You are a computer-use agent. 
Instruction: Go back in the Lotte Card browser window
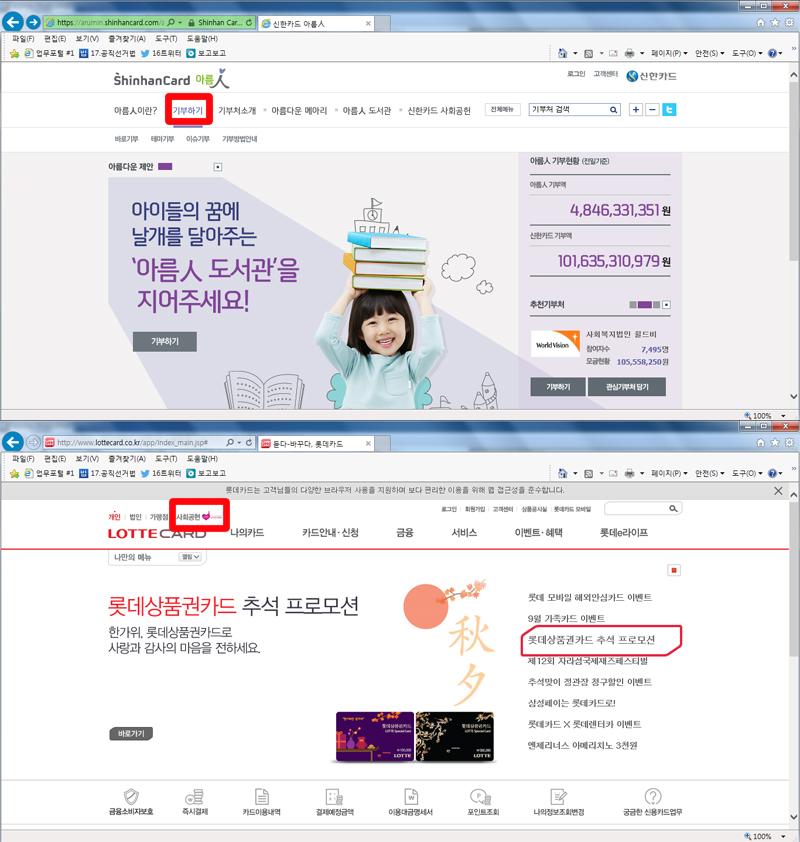[13, 442]
